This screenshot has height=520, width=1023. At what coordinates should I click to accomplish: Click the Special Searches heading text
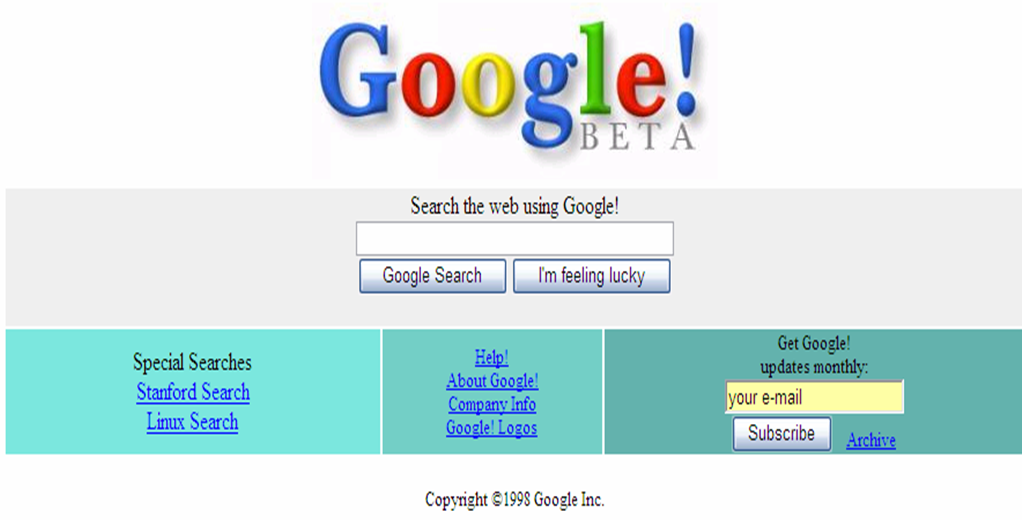192,362
